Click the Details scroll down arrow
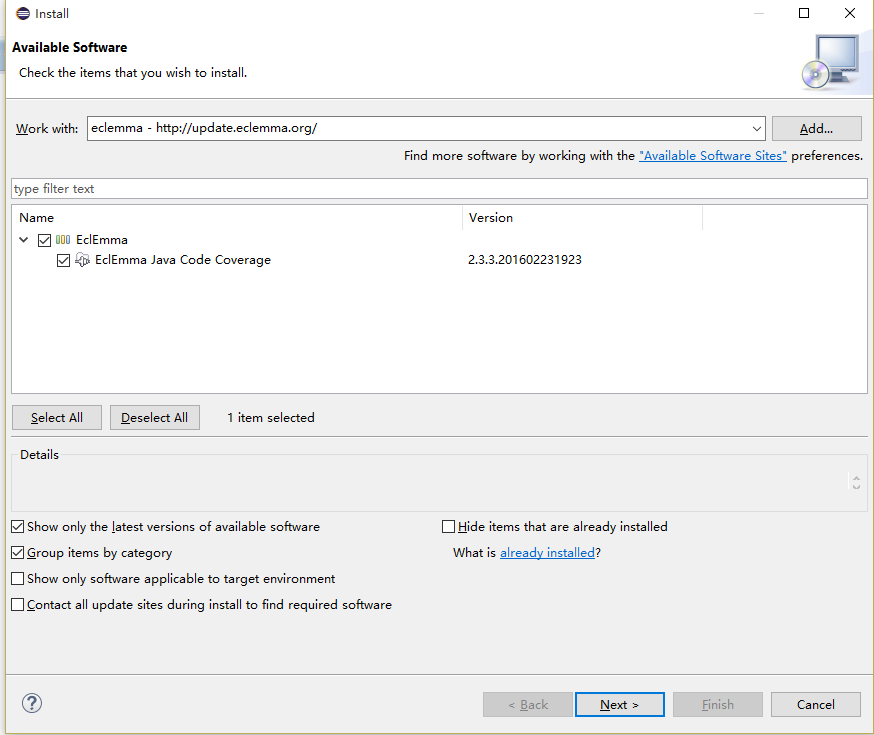 point(856,487)
